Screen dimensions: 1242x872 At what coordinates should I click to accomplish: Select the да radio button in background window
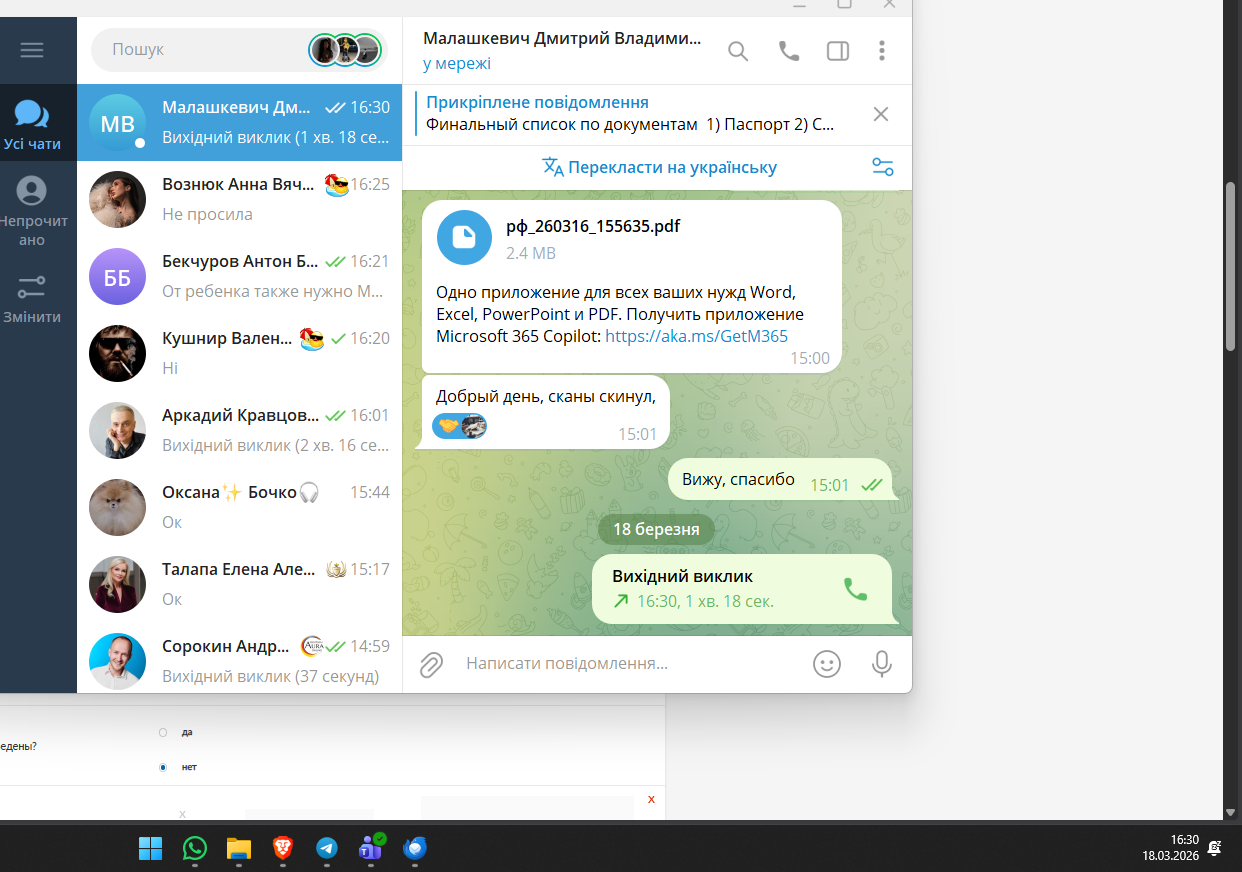(x=163, y=733)
